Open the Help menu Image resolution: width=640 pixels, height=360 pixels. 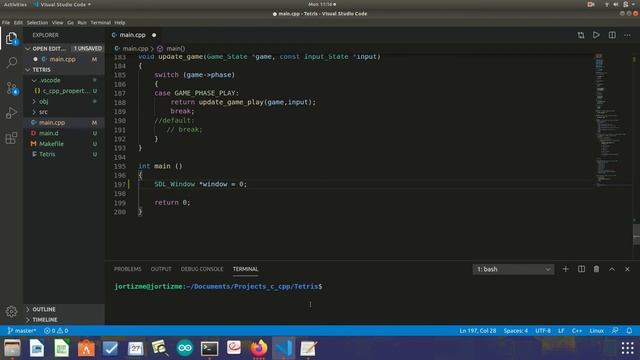click(x=120, y=22)
